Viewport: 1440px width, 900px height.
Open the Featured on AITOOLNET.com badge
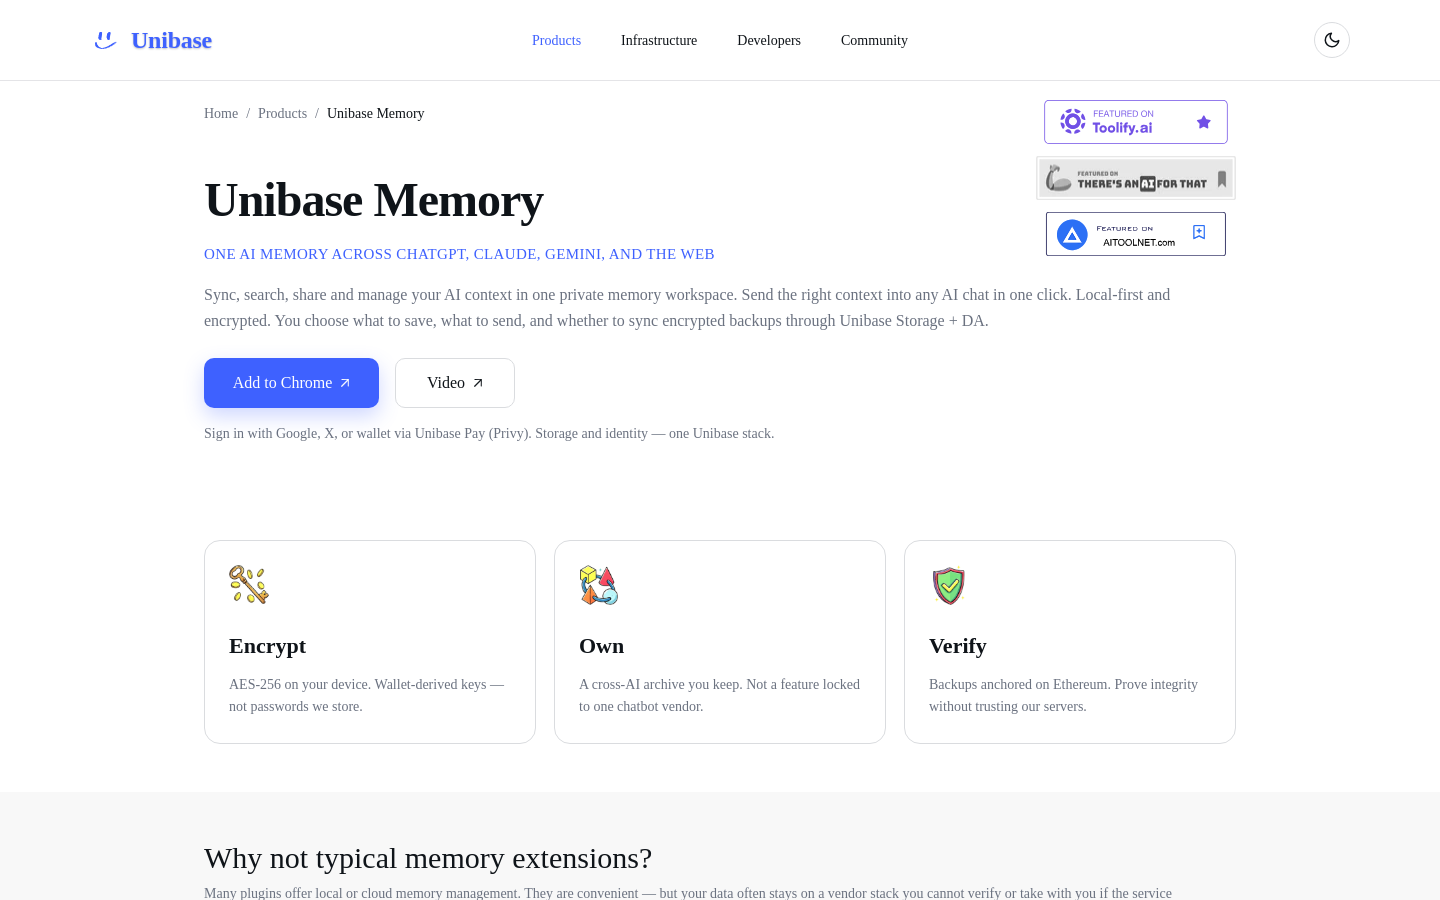(x=1136, y=234)
